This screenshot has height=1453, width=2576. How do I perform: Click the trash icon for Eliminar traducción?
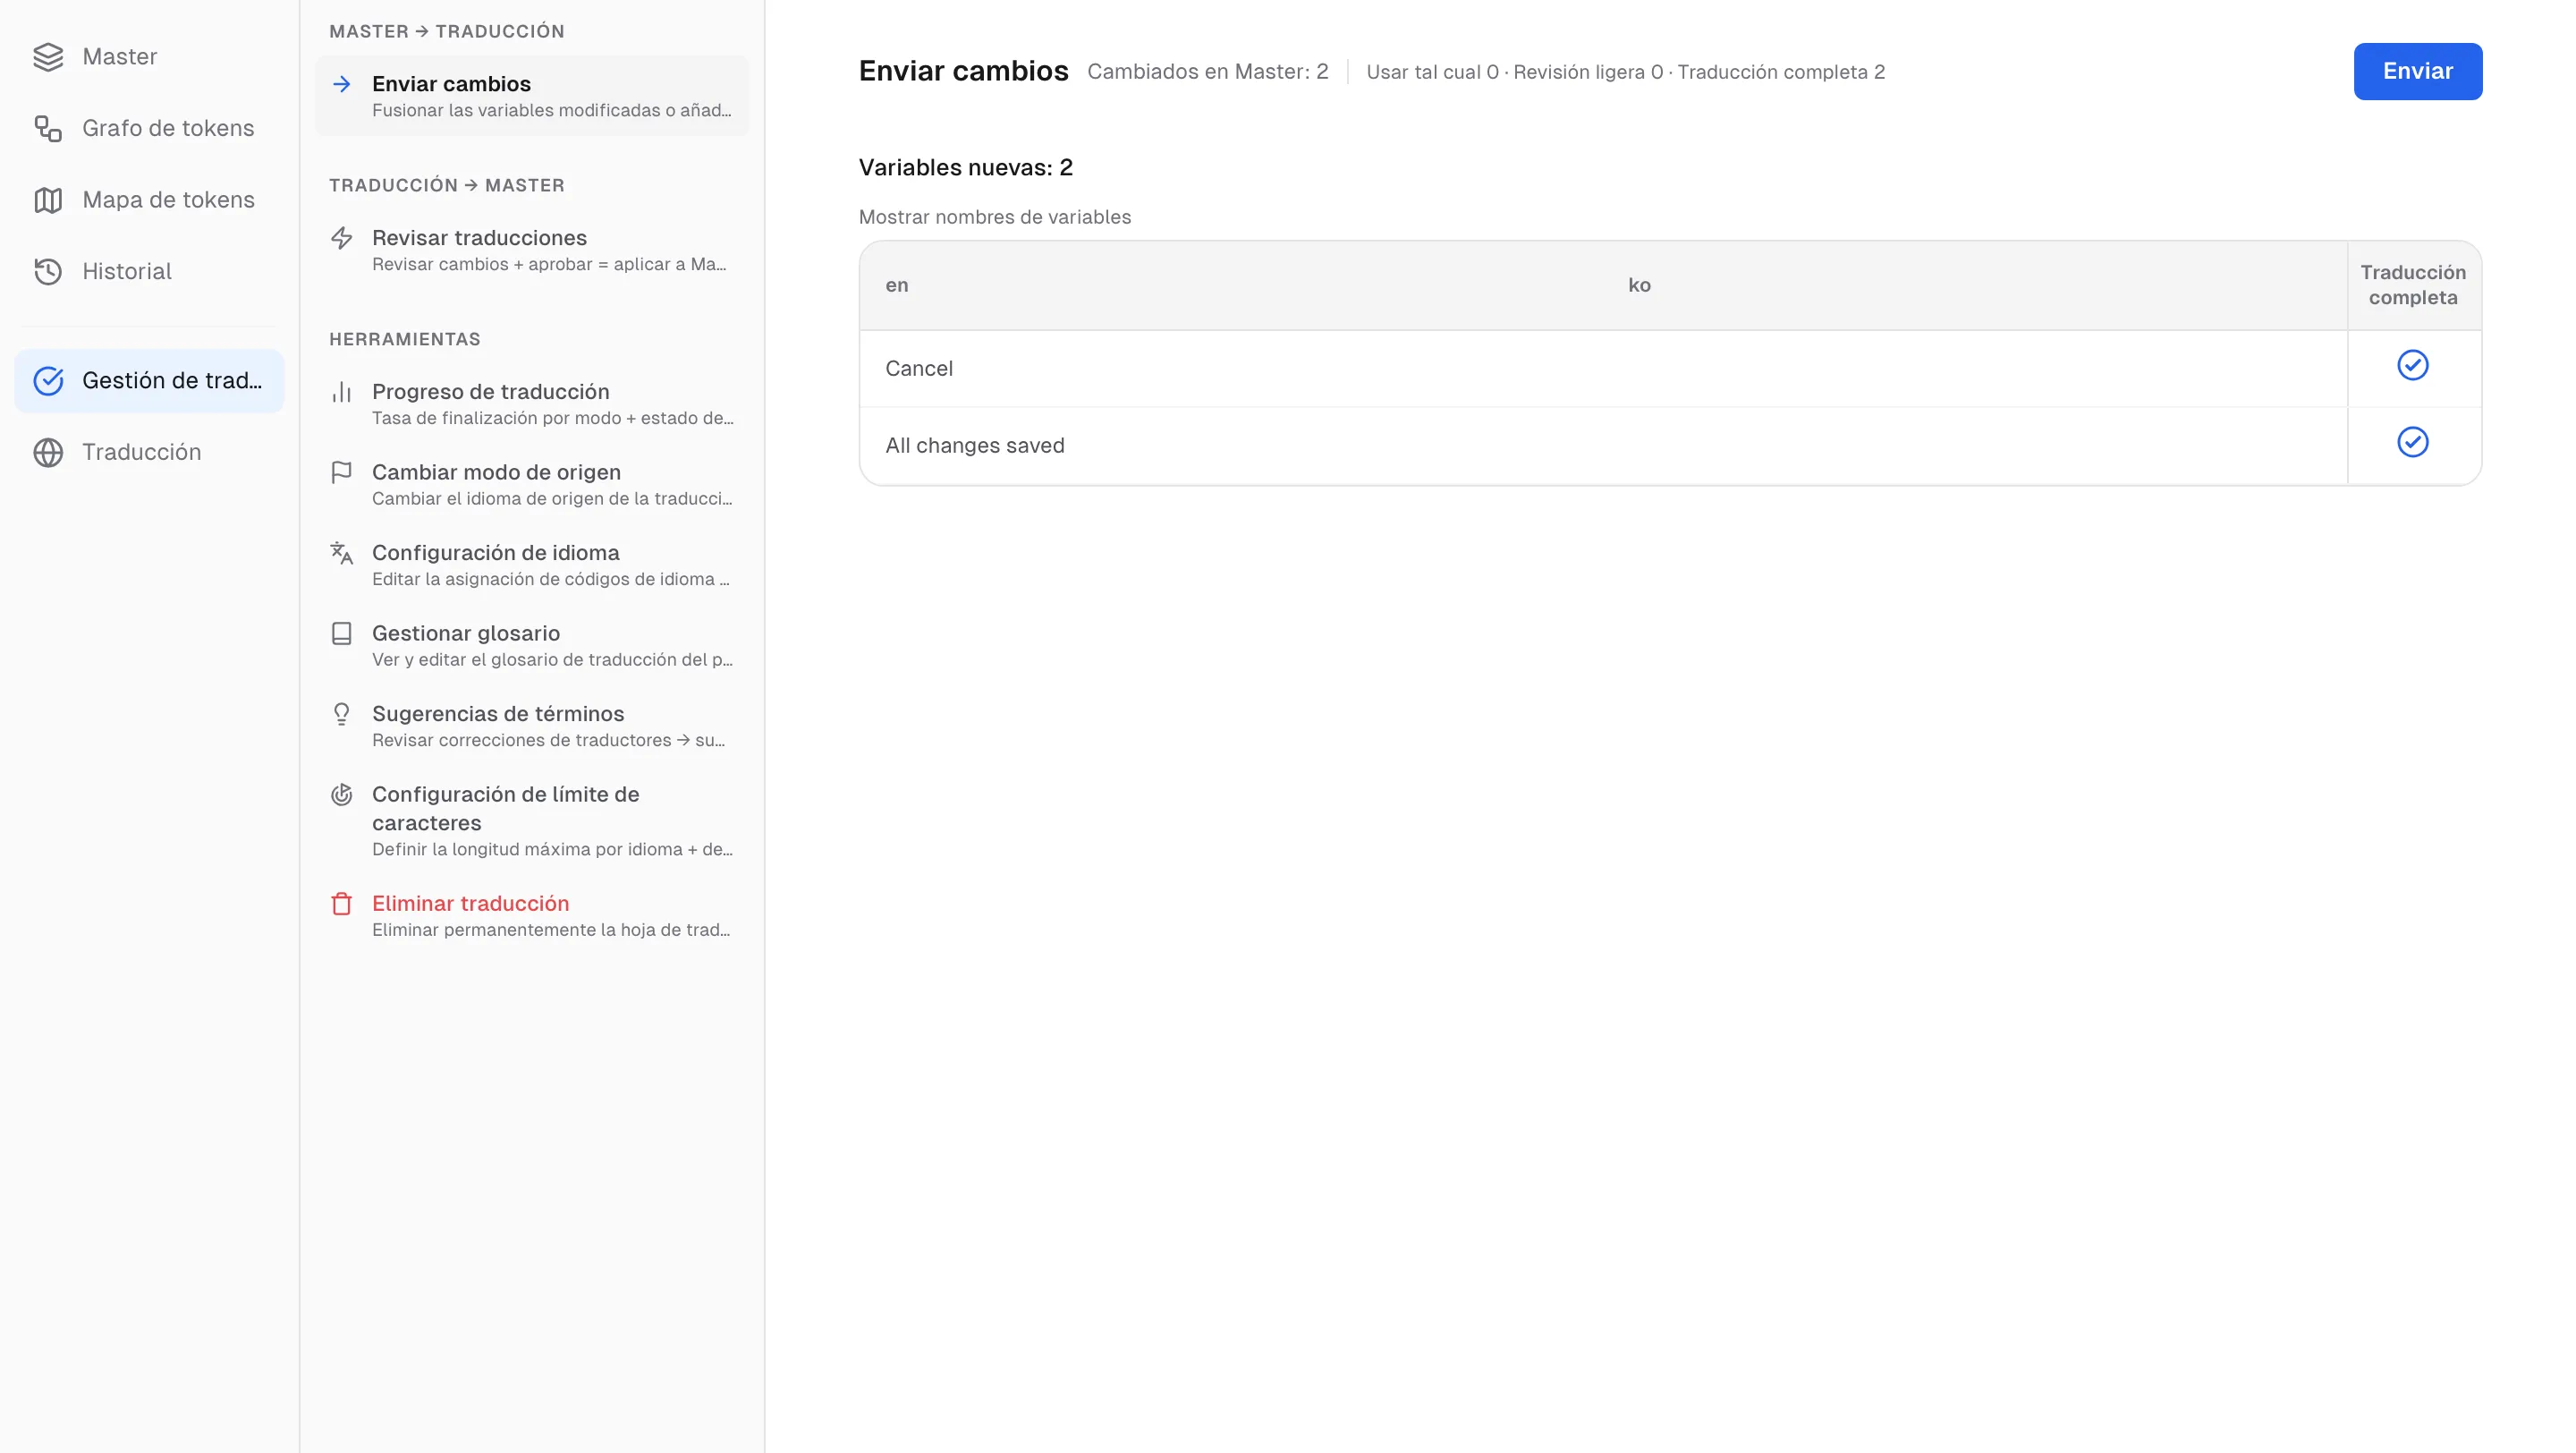[342, 904]
